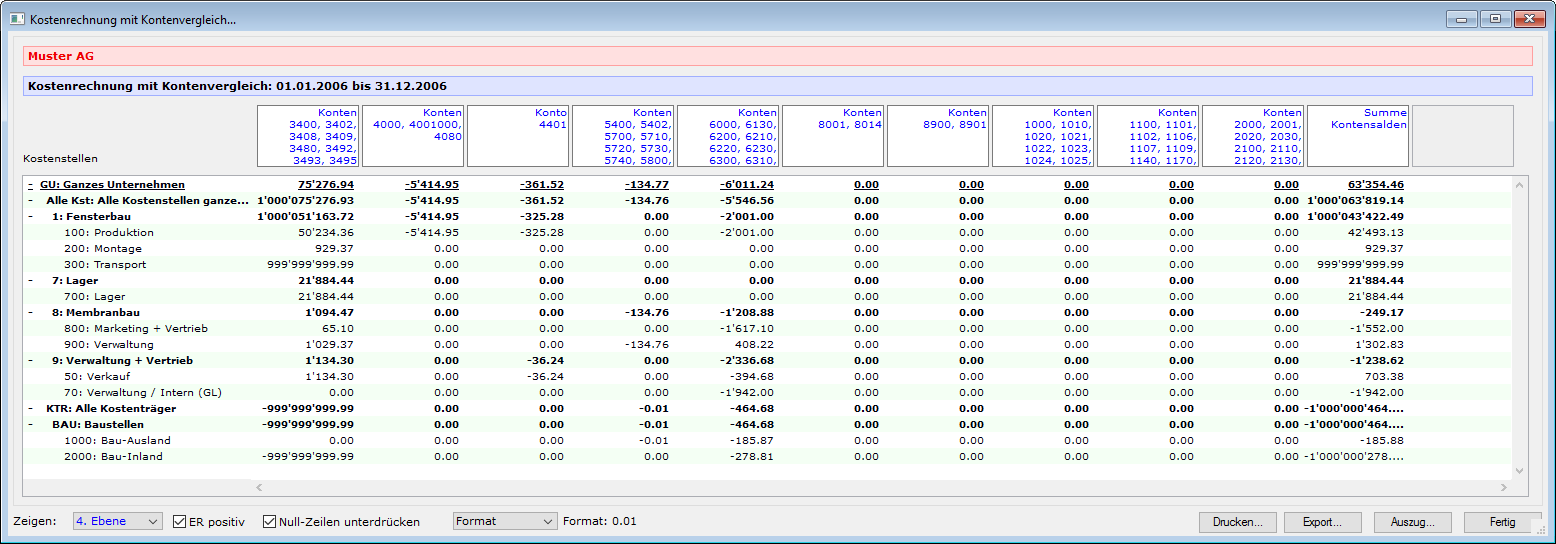
Task: Click the vertical scrollbar's down arrow
Action: tap(1520, 471)
